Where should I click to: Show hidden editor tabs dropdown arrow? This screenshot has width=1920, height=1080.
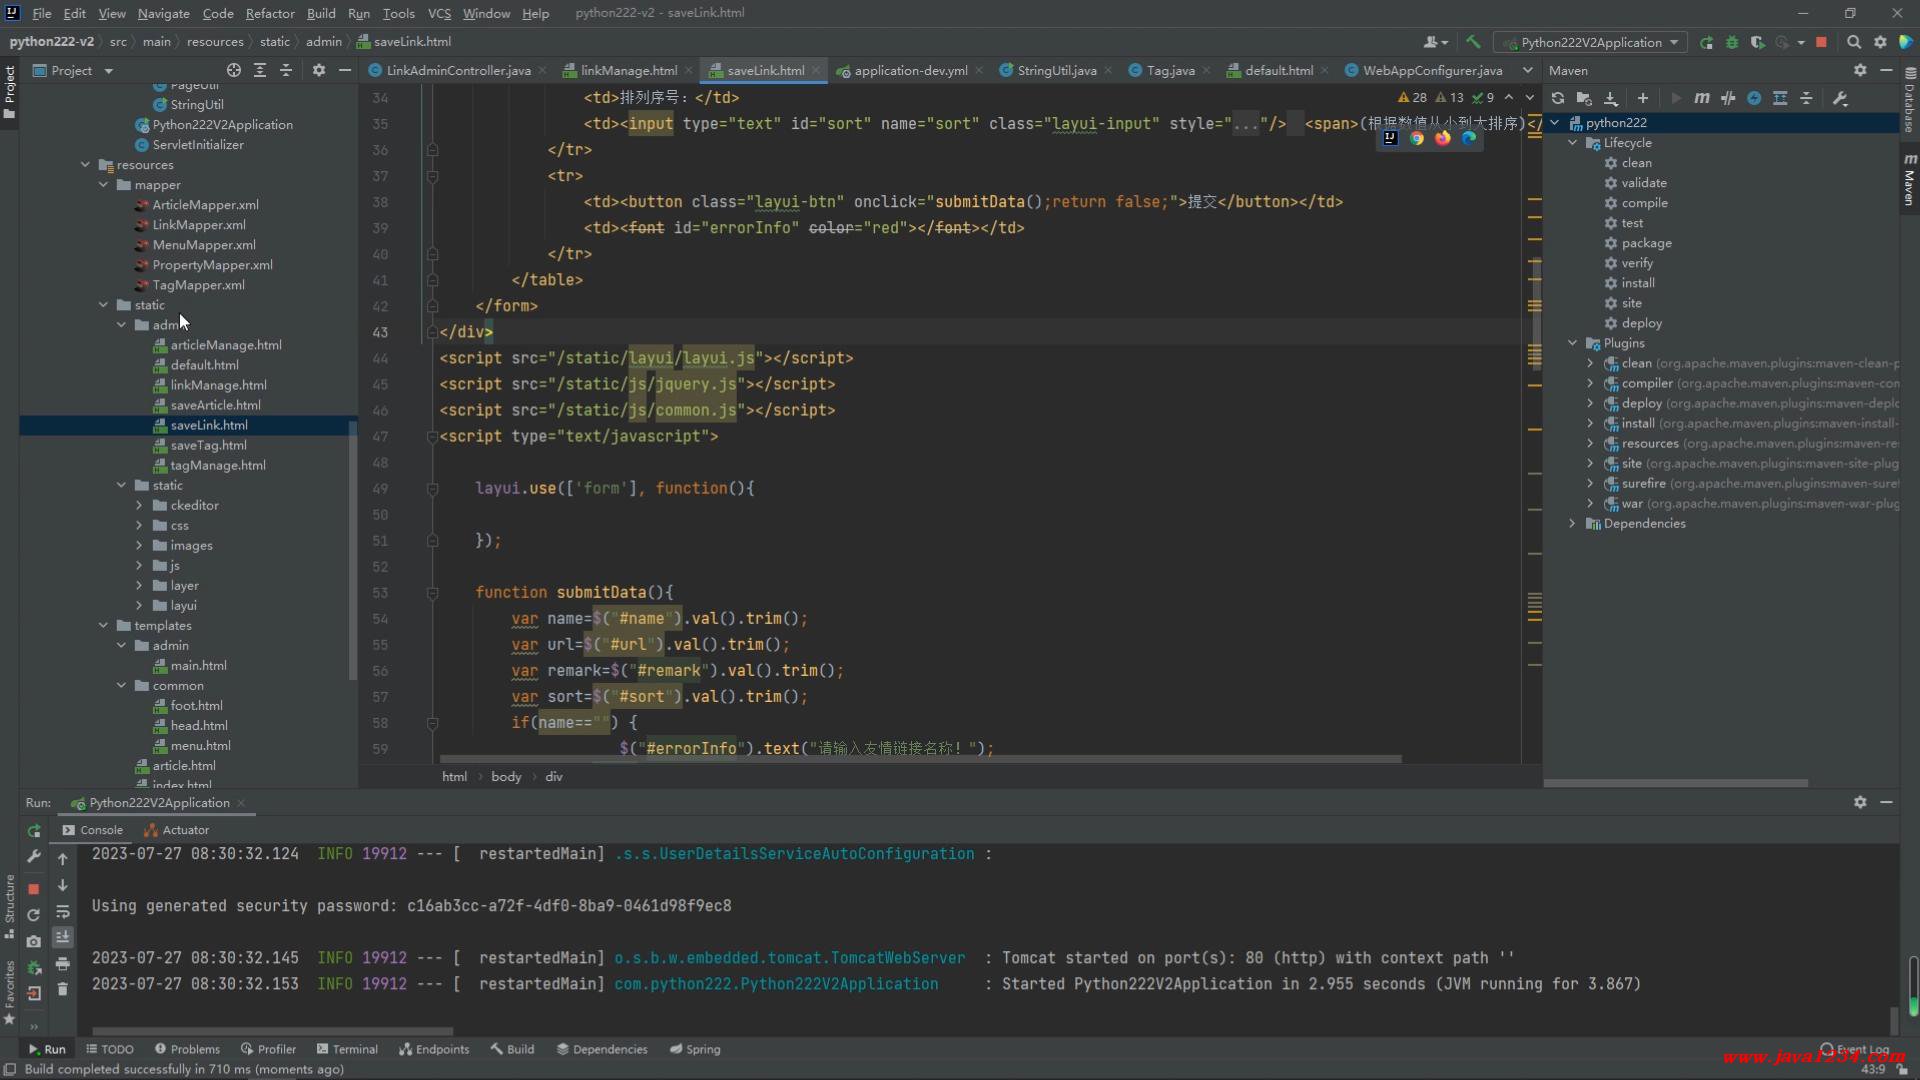click(1527, 70)
